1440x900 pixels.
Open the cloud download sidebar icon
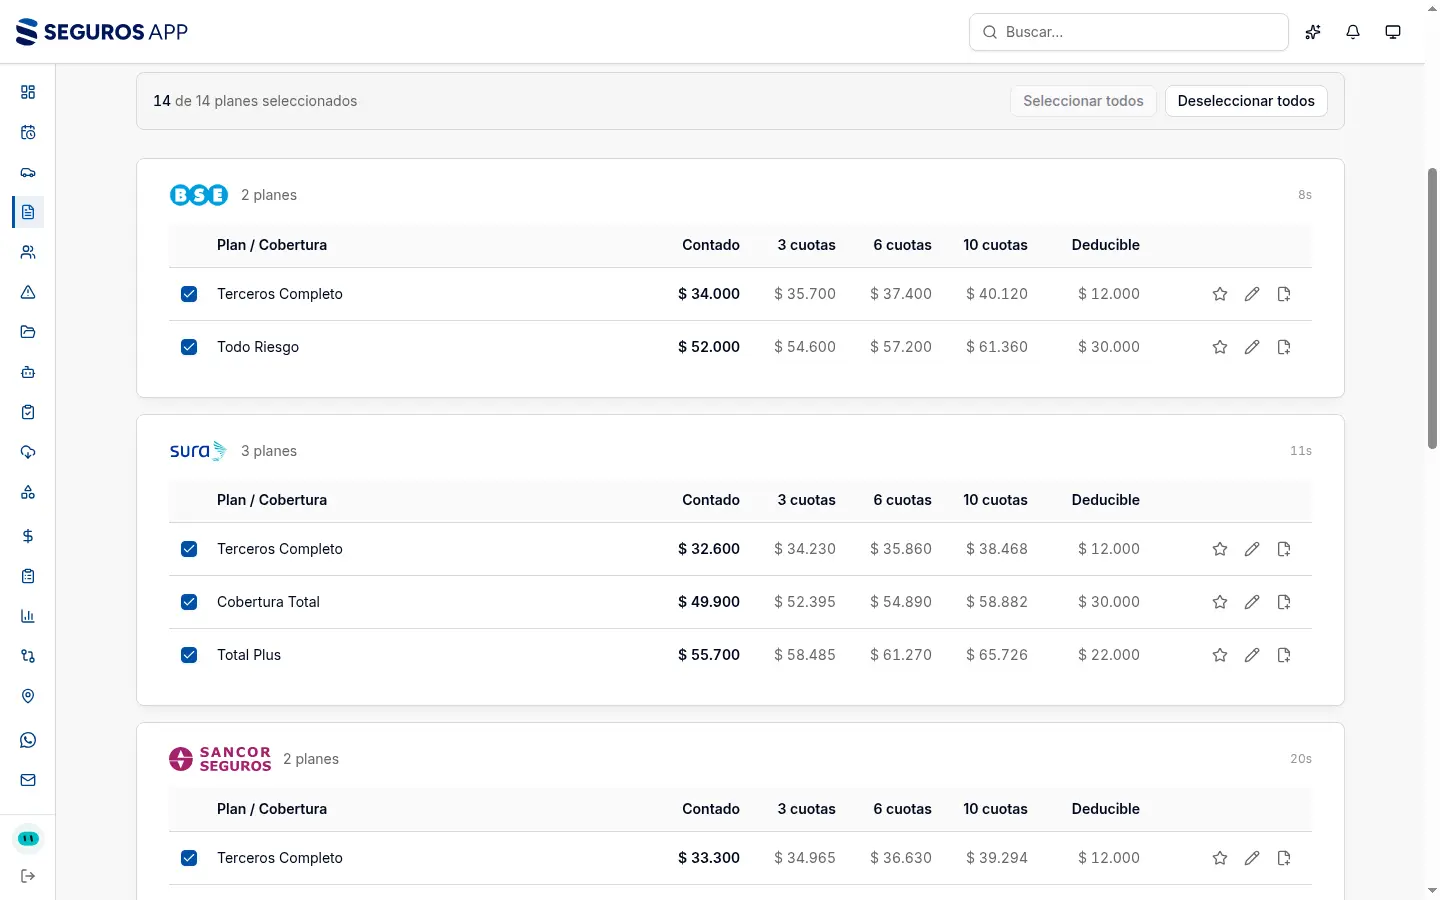pyautogui.click(x=28, y=452)
